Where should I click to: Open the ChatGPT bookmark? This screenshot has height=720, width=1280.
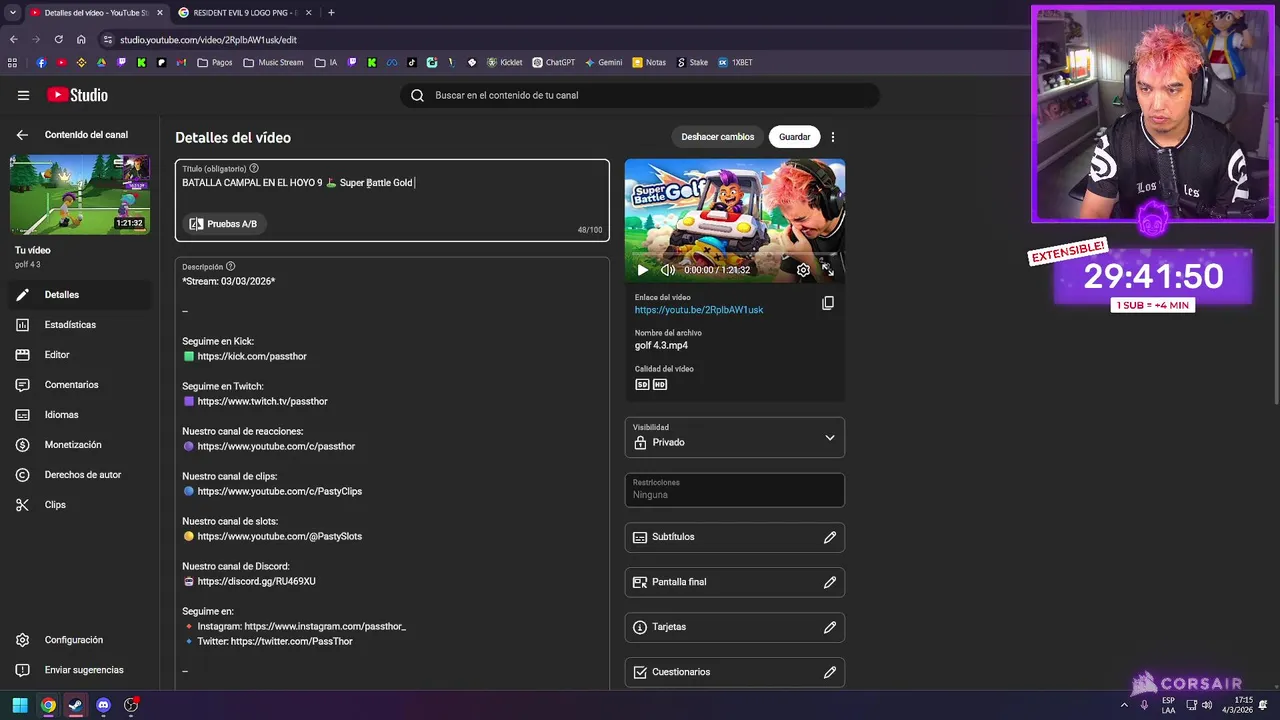(x=553, y=62)
